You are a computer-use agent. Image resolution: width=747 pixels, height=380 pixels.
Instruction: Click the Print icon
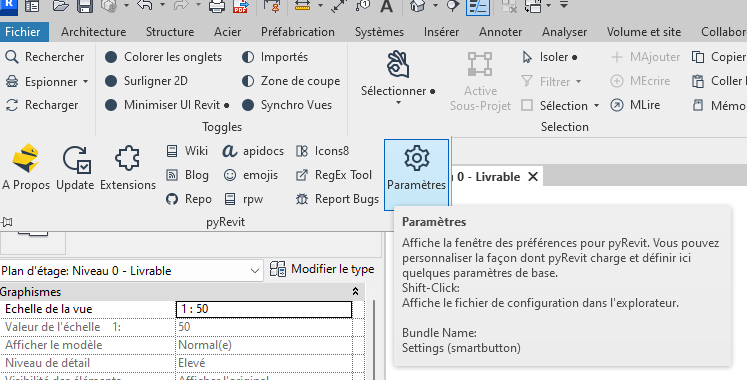coord(217,6)
